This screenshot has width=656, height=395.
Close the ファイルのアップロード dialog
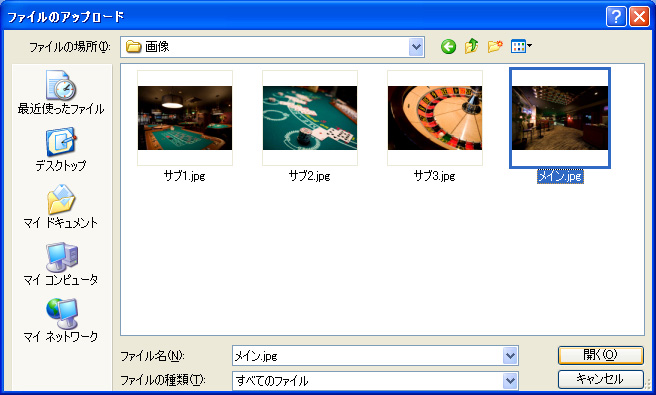pyautogui.click(x=639, y=17)
